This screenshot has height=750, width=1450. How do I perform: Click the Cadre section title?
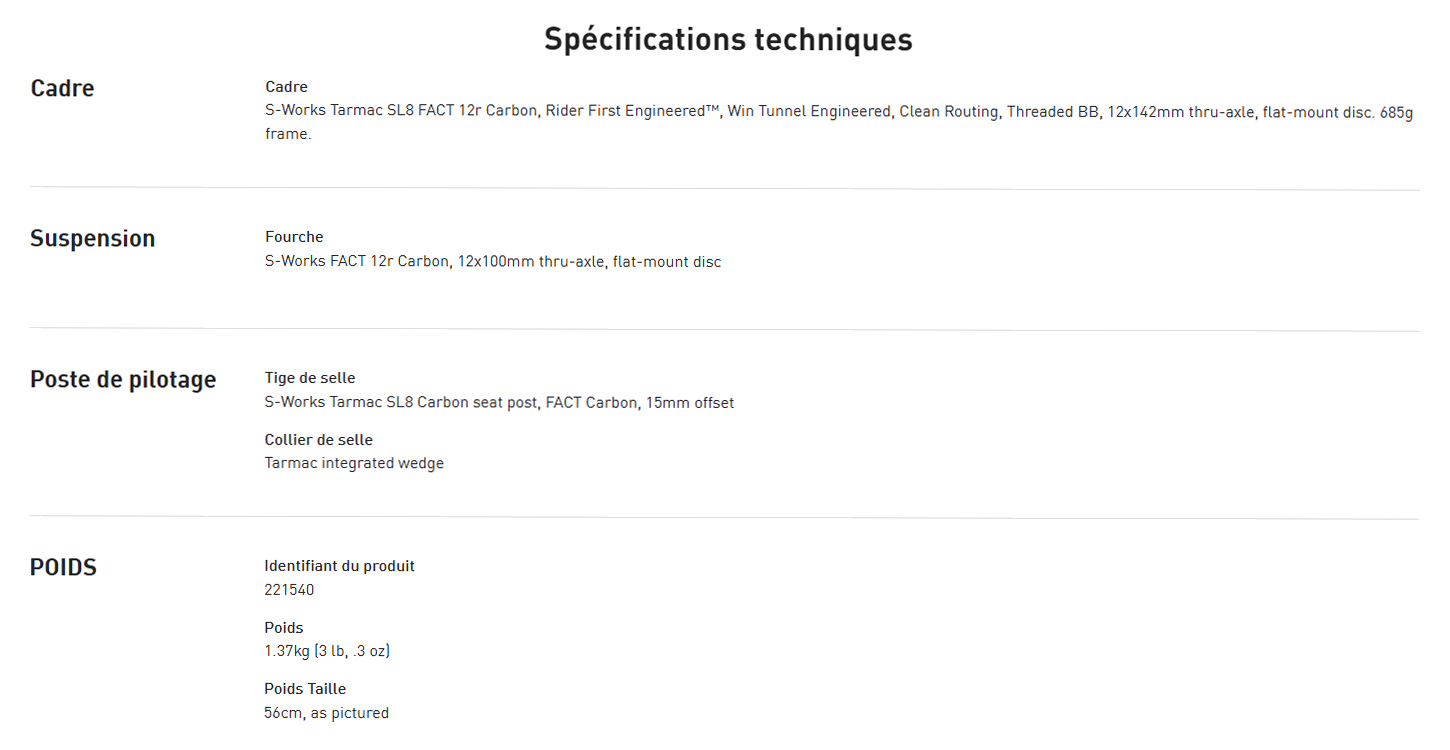coord(62,88)
